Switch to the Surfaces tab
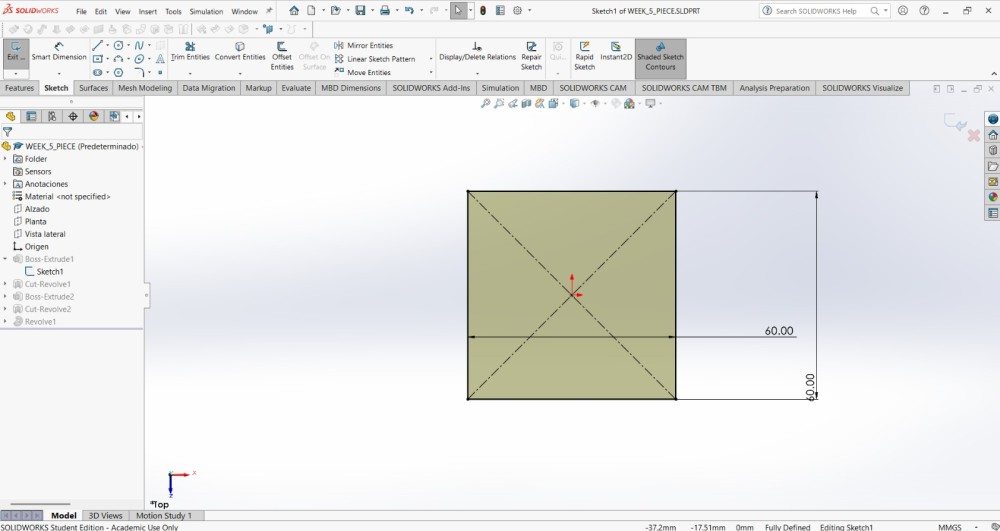 (x=93, y=88)
